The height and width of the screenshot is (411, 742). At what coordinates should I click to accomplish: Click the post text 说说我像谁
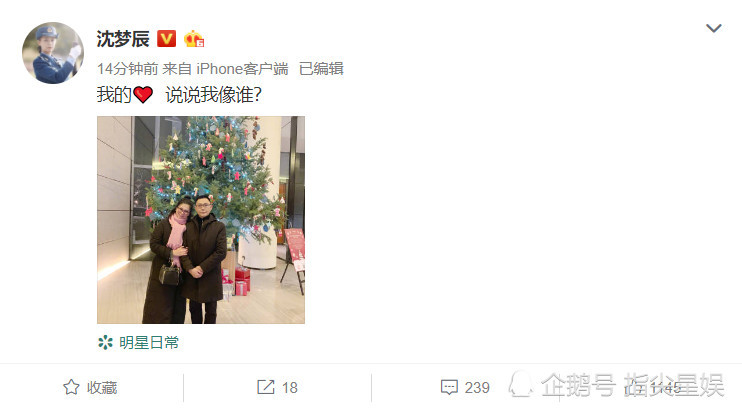(213, 95)
